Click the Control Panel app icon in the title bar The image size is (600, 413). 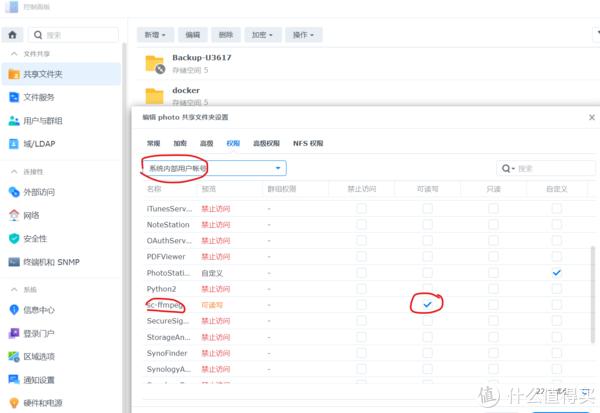11,7
